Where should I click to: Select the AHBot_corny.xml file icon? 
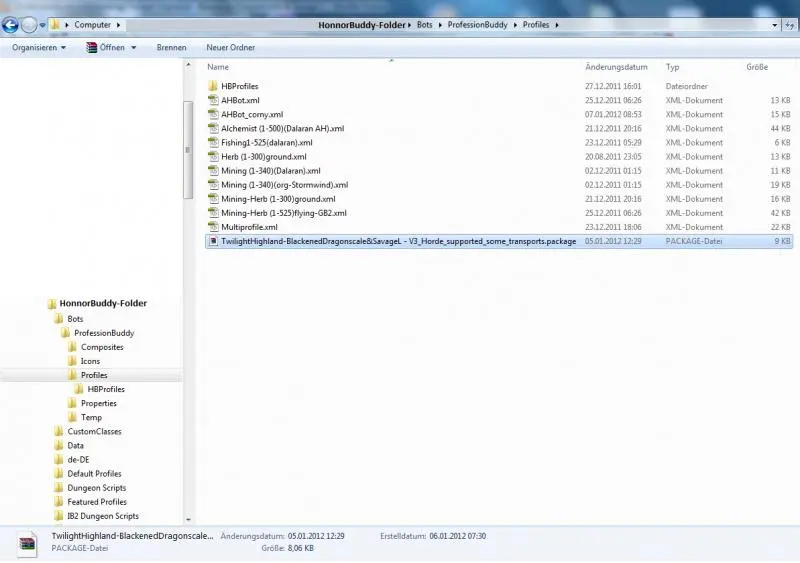coord(213,114)
